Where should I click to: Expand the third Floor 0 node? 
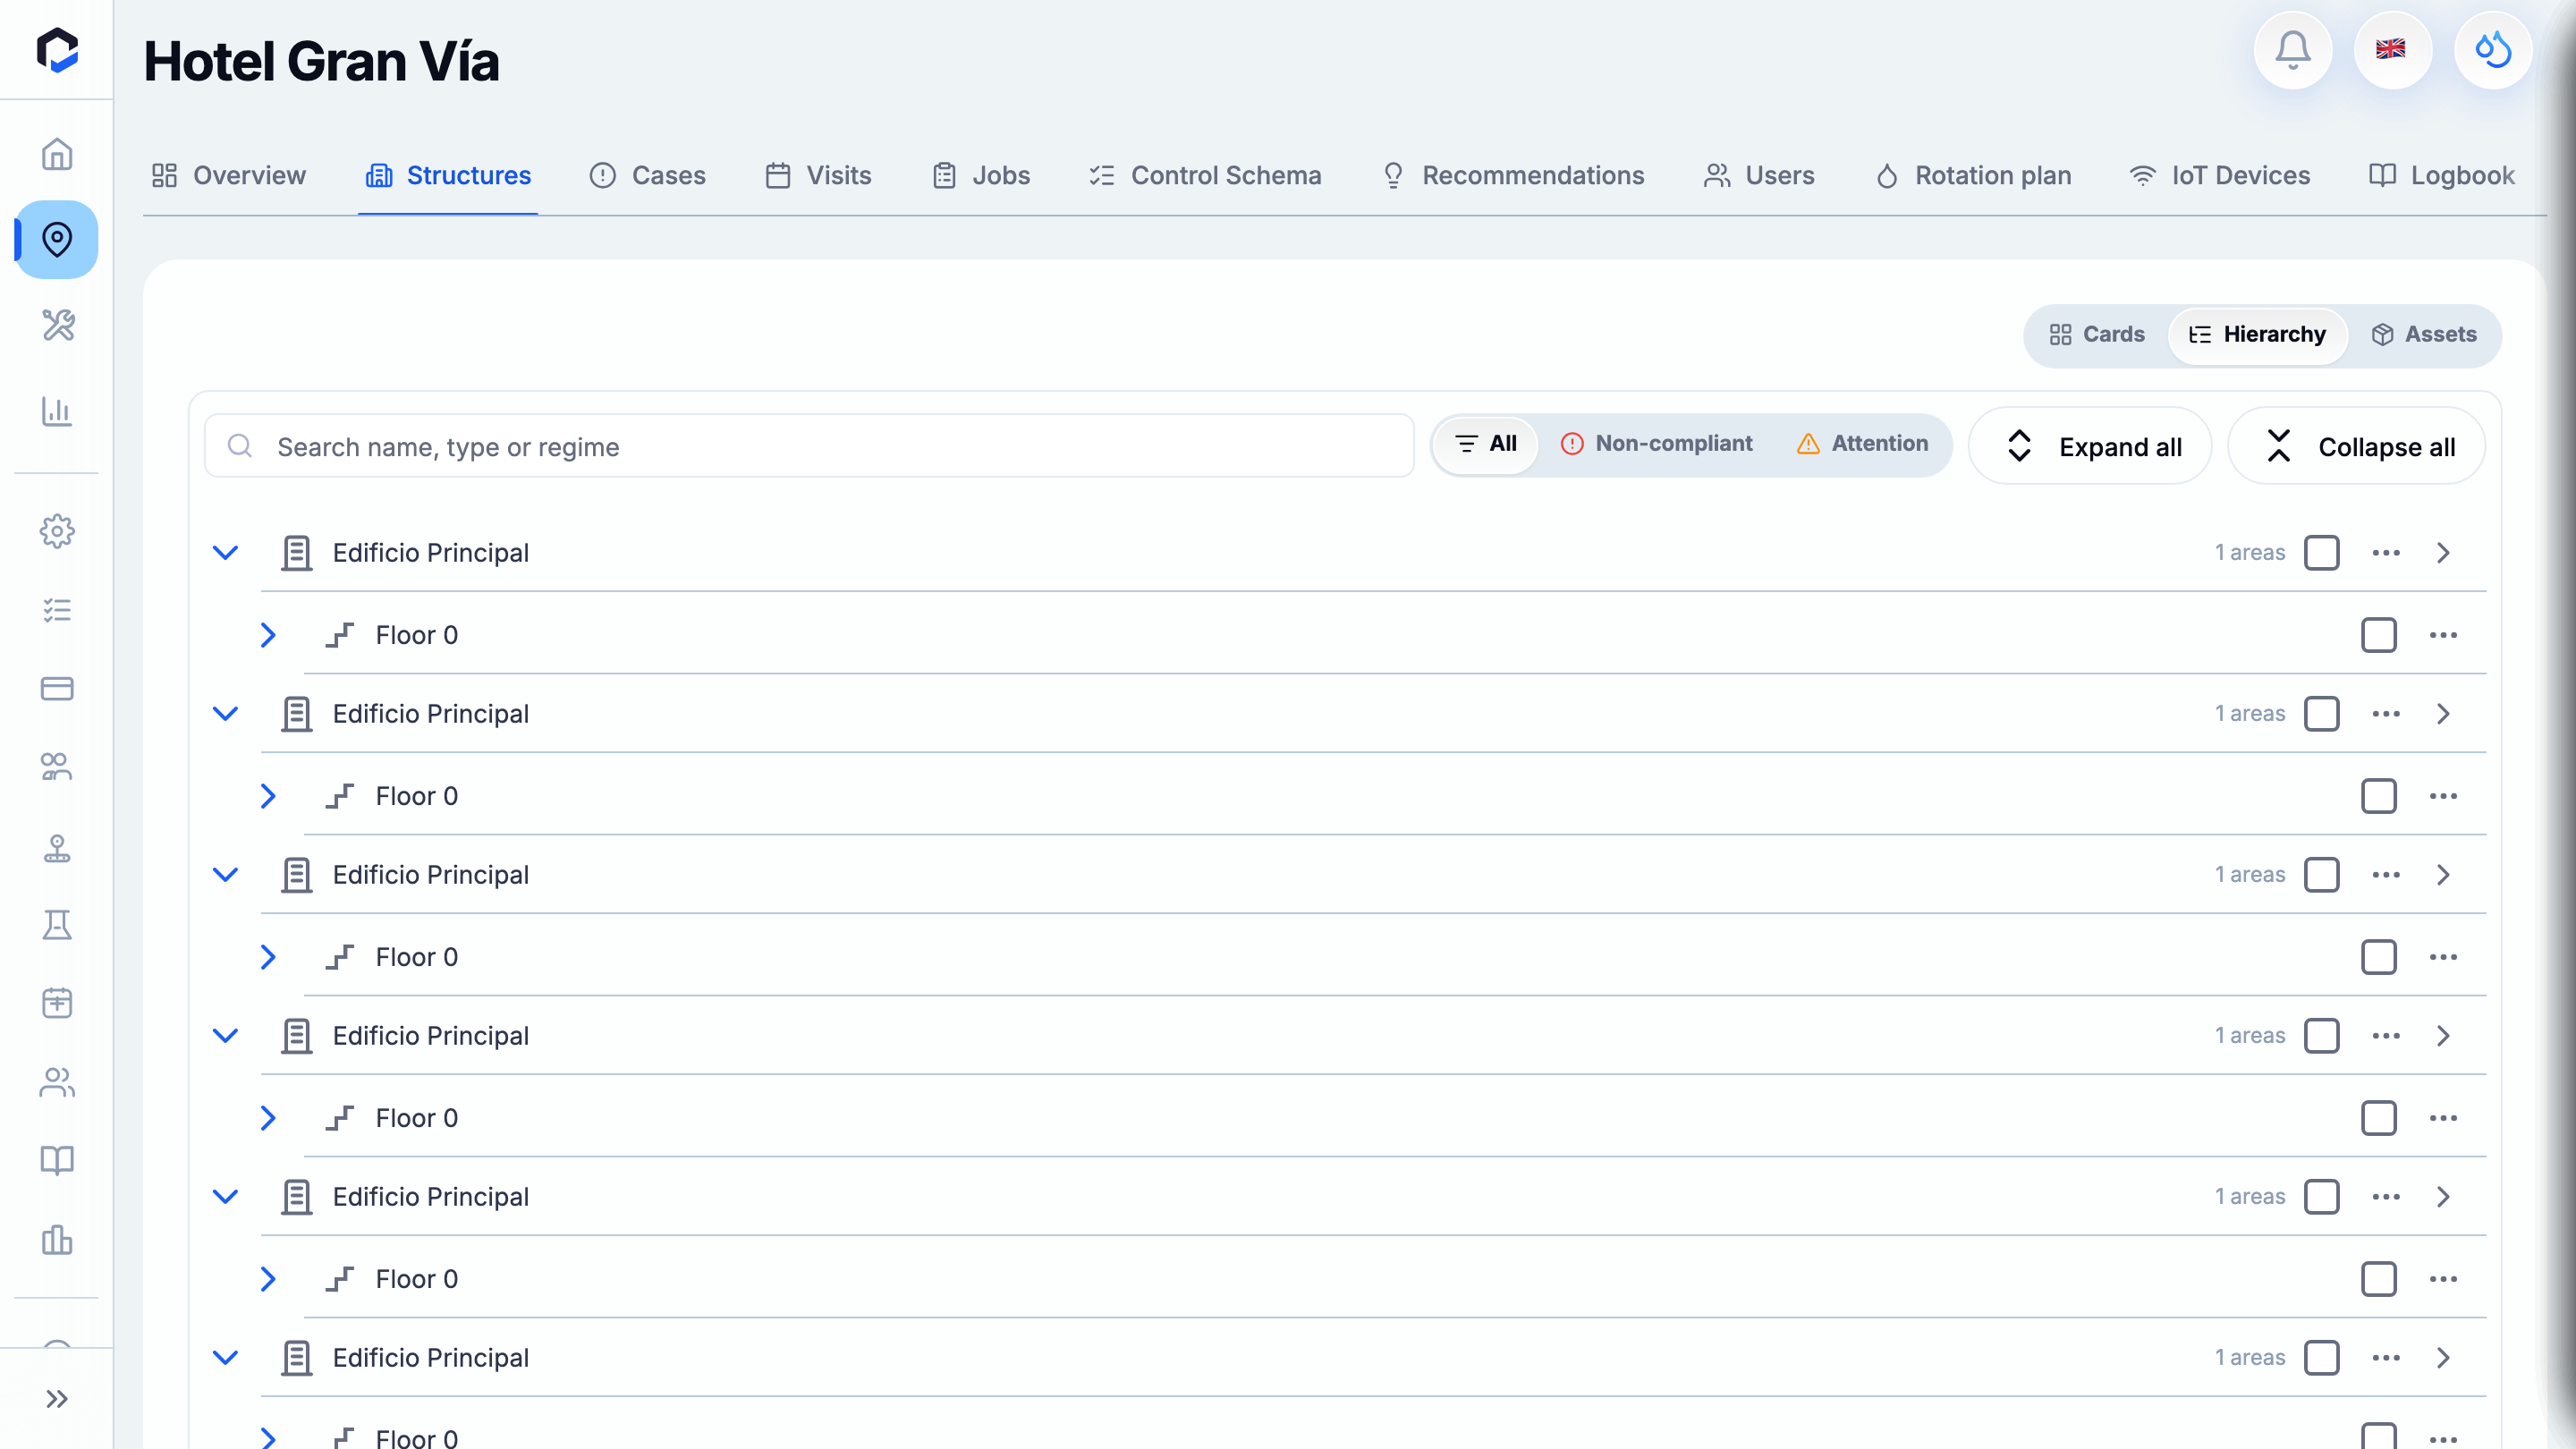[268, 957]
